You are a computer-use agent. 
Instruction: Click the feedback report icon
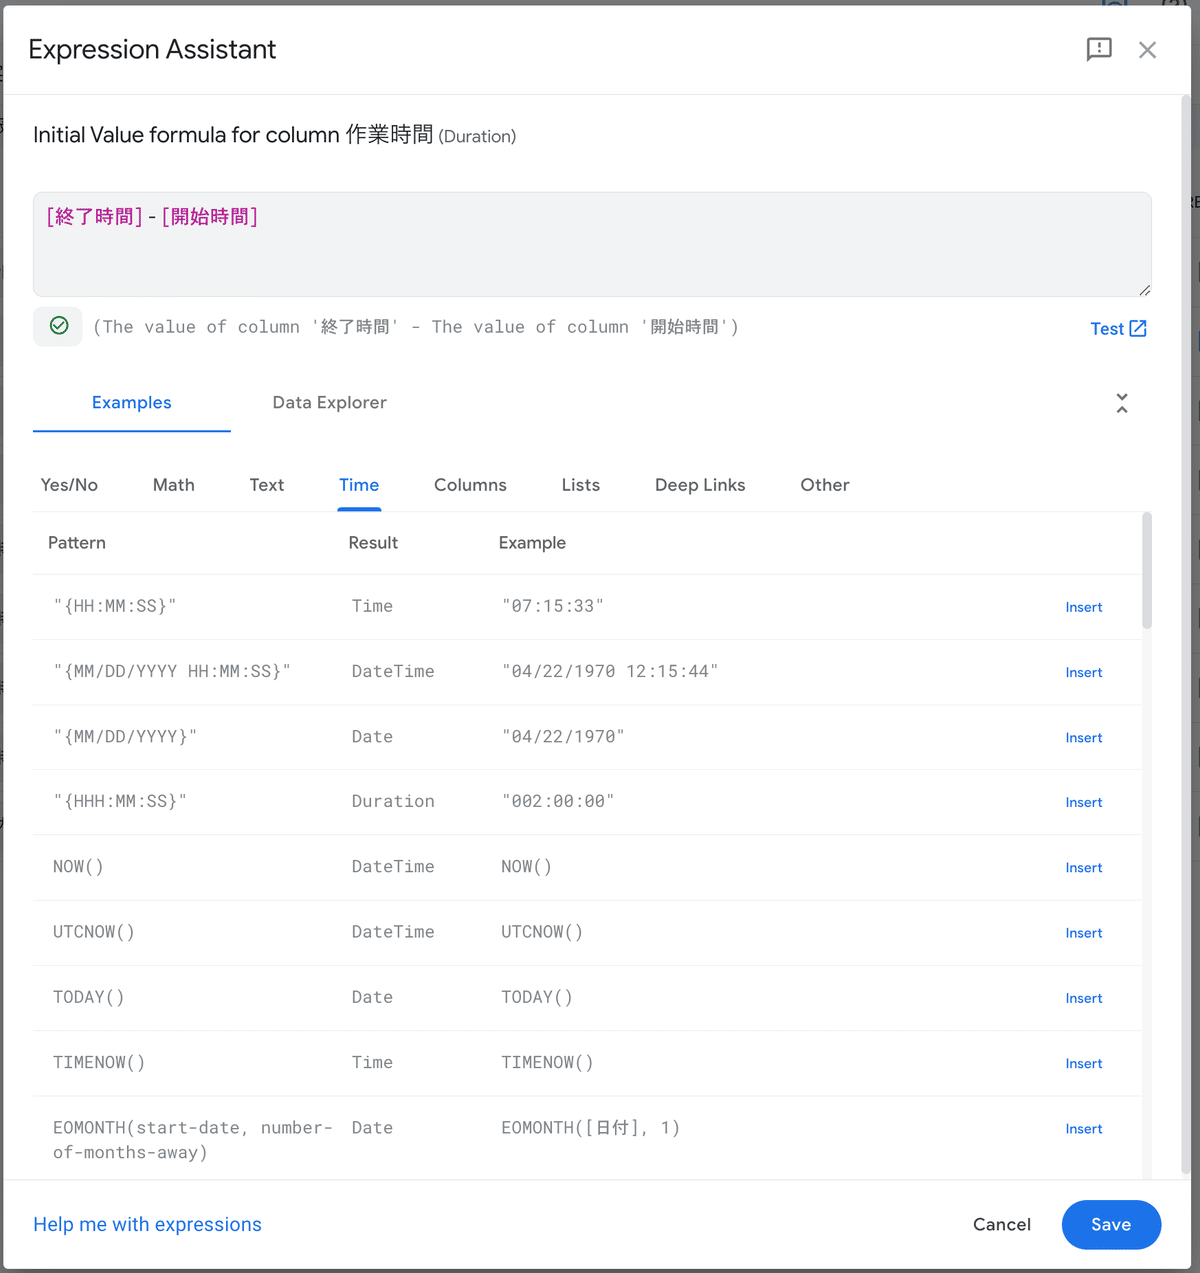click(x=1099, y=50)
